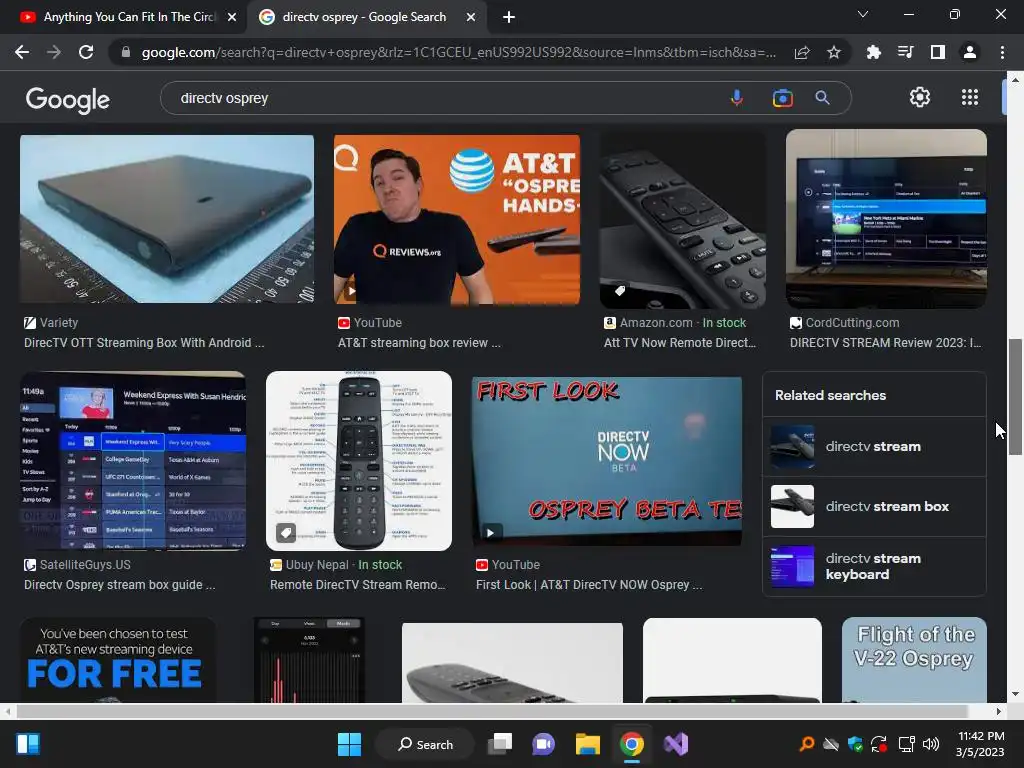This screenshot has width=1024, height=768.
Task: Open the AT&T Osprey hands-on YouTube thumbnail
Action: 456,219
